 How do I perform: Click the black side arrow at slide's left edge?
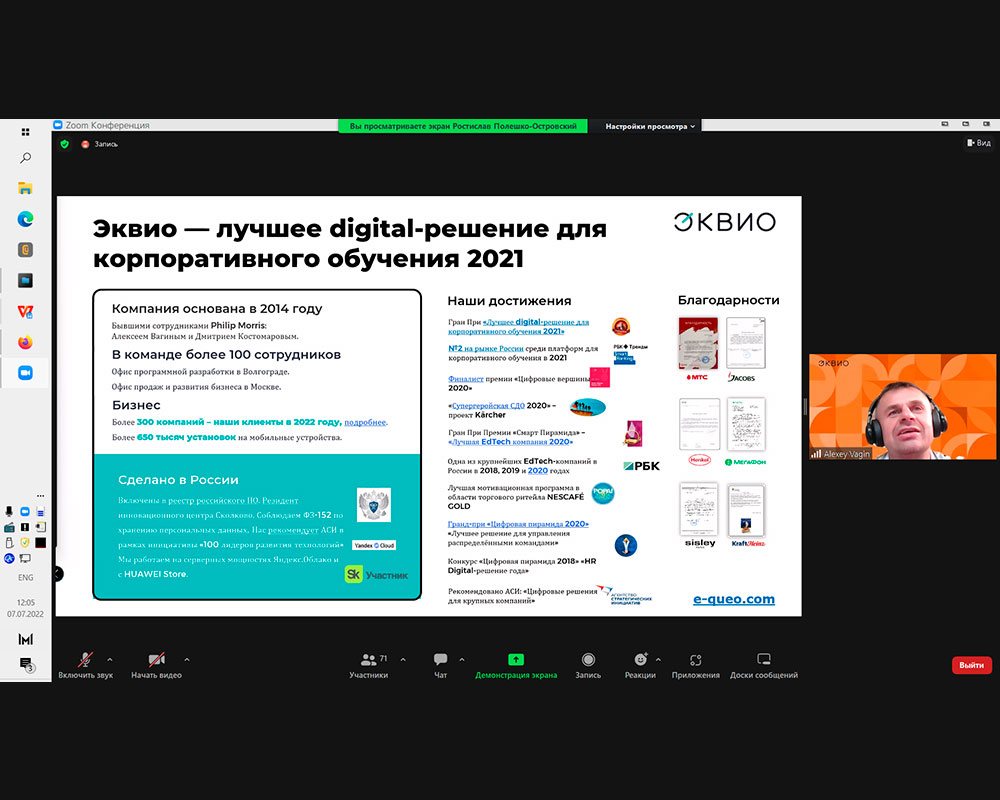coord(58,574)
